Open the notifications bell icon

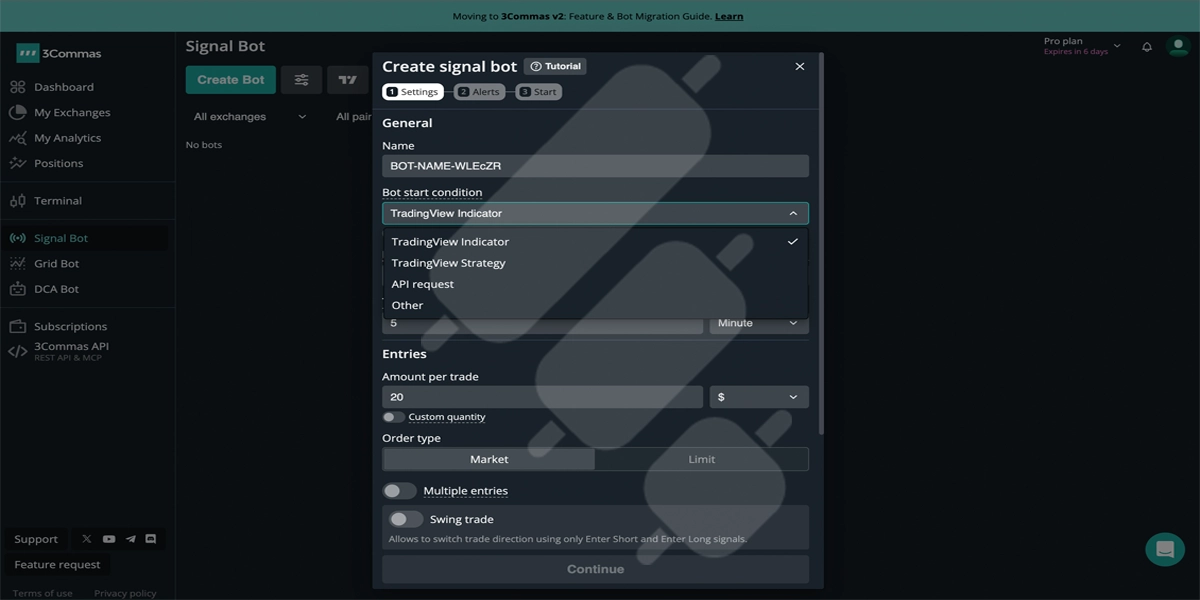tap(1147, 47)
